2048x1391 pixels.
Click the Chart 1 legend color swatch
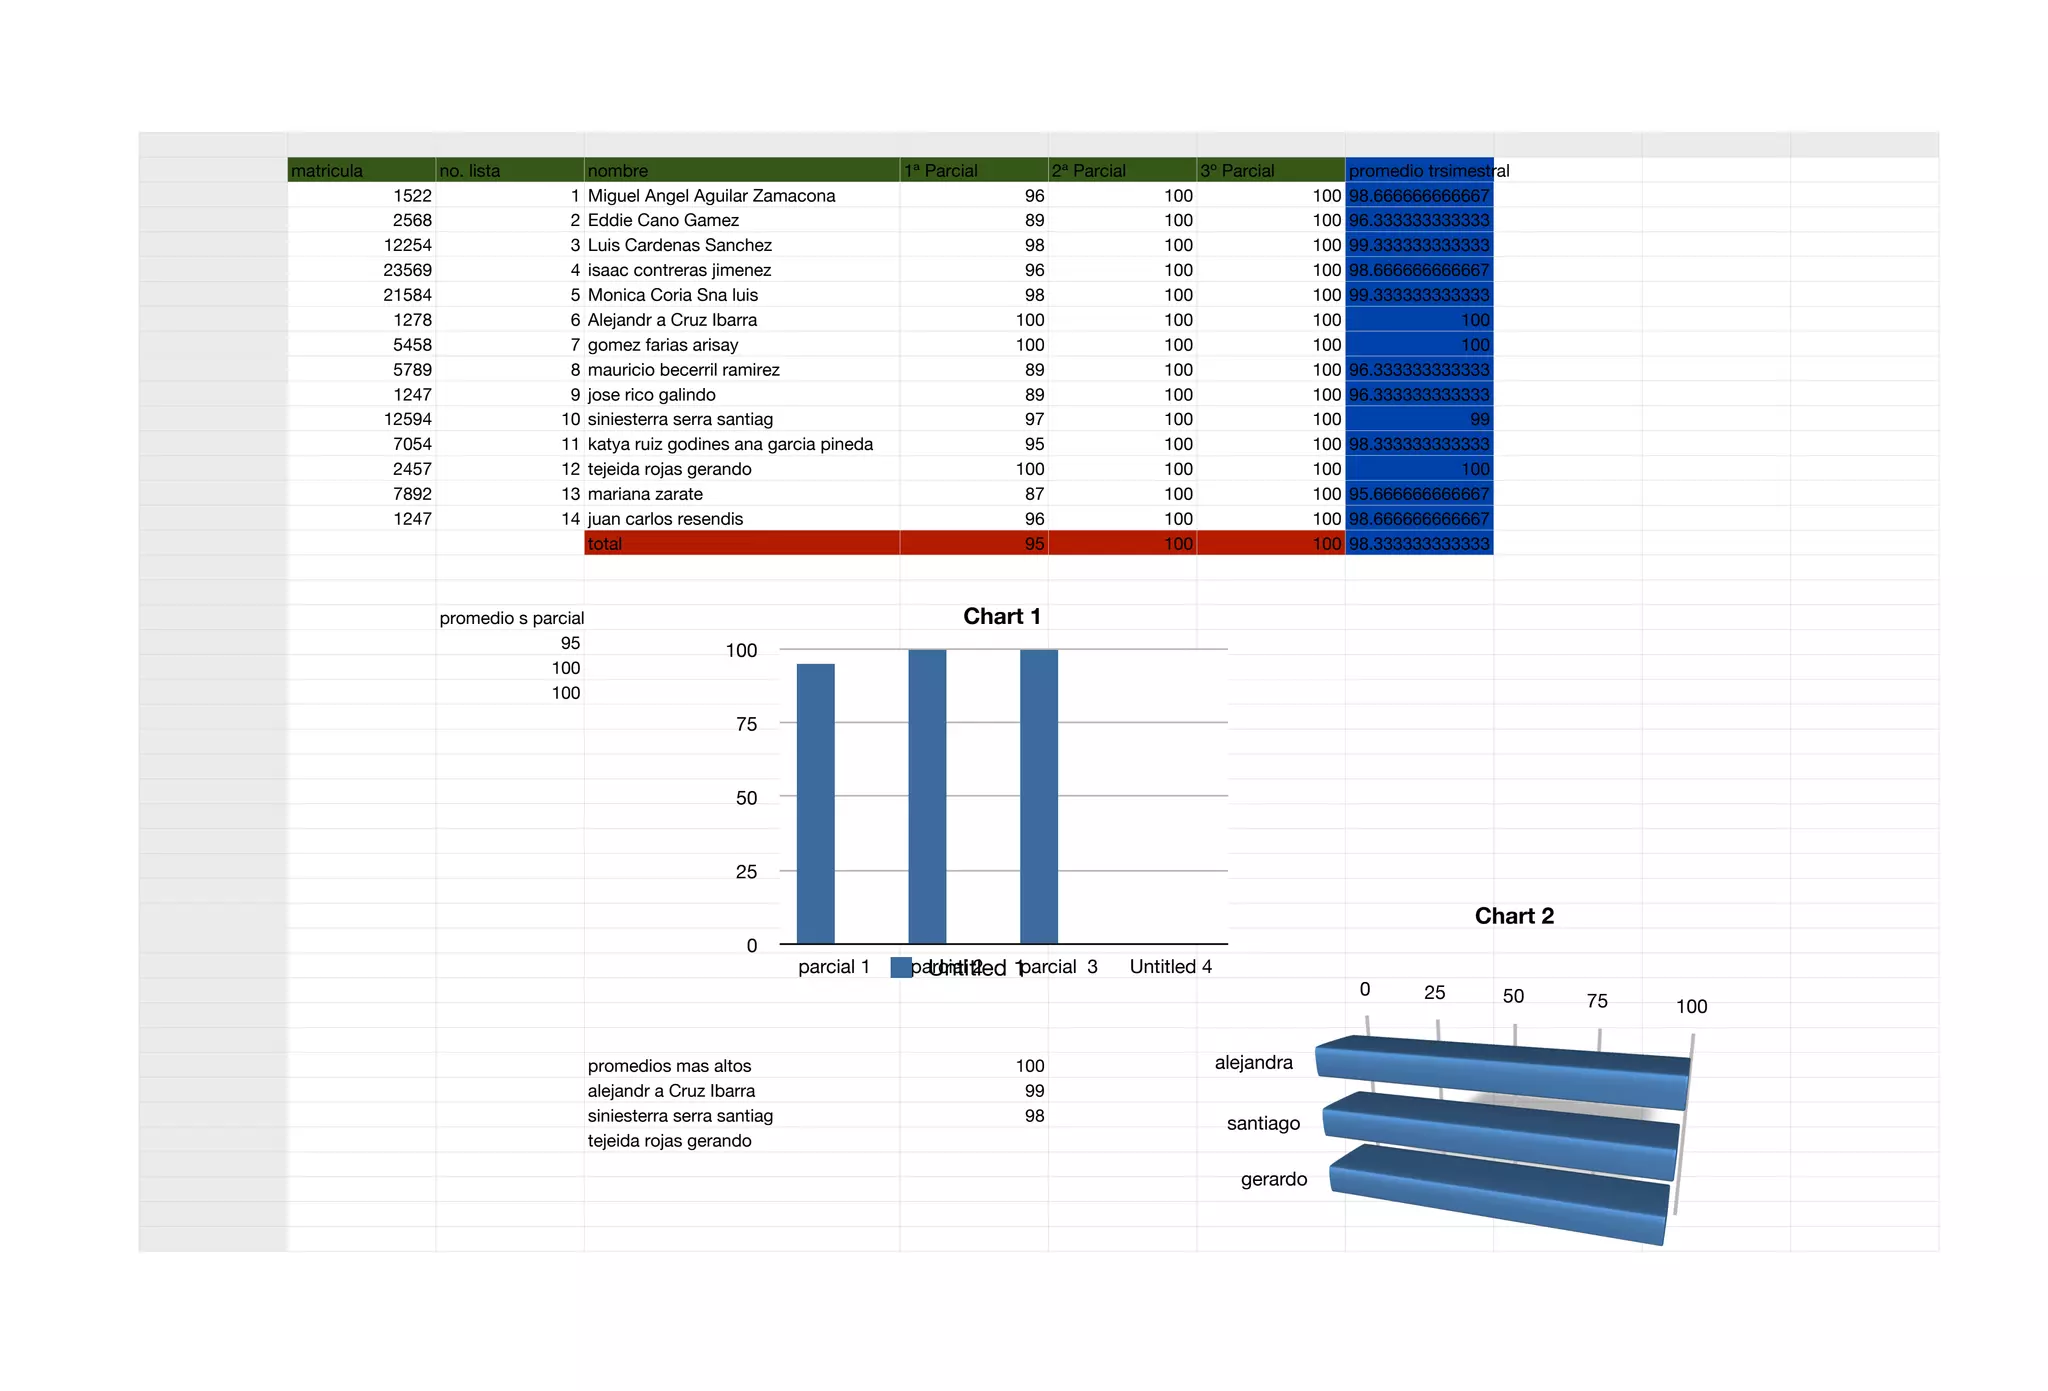click(901, 967)
